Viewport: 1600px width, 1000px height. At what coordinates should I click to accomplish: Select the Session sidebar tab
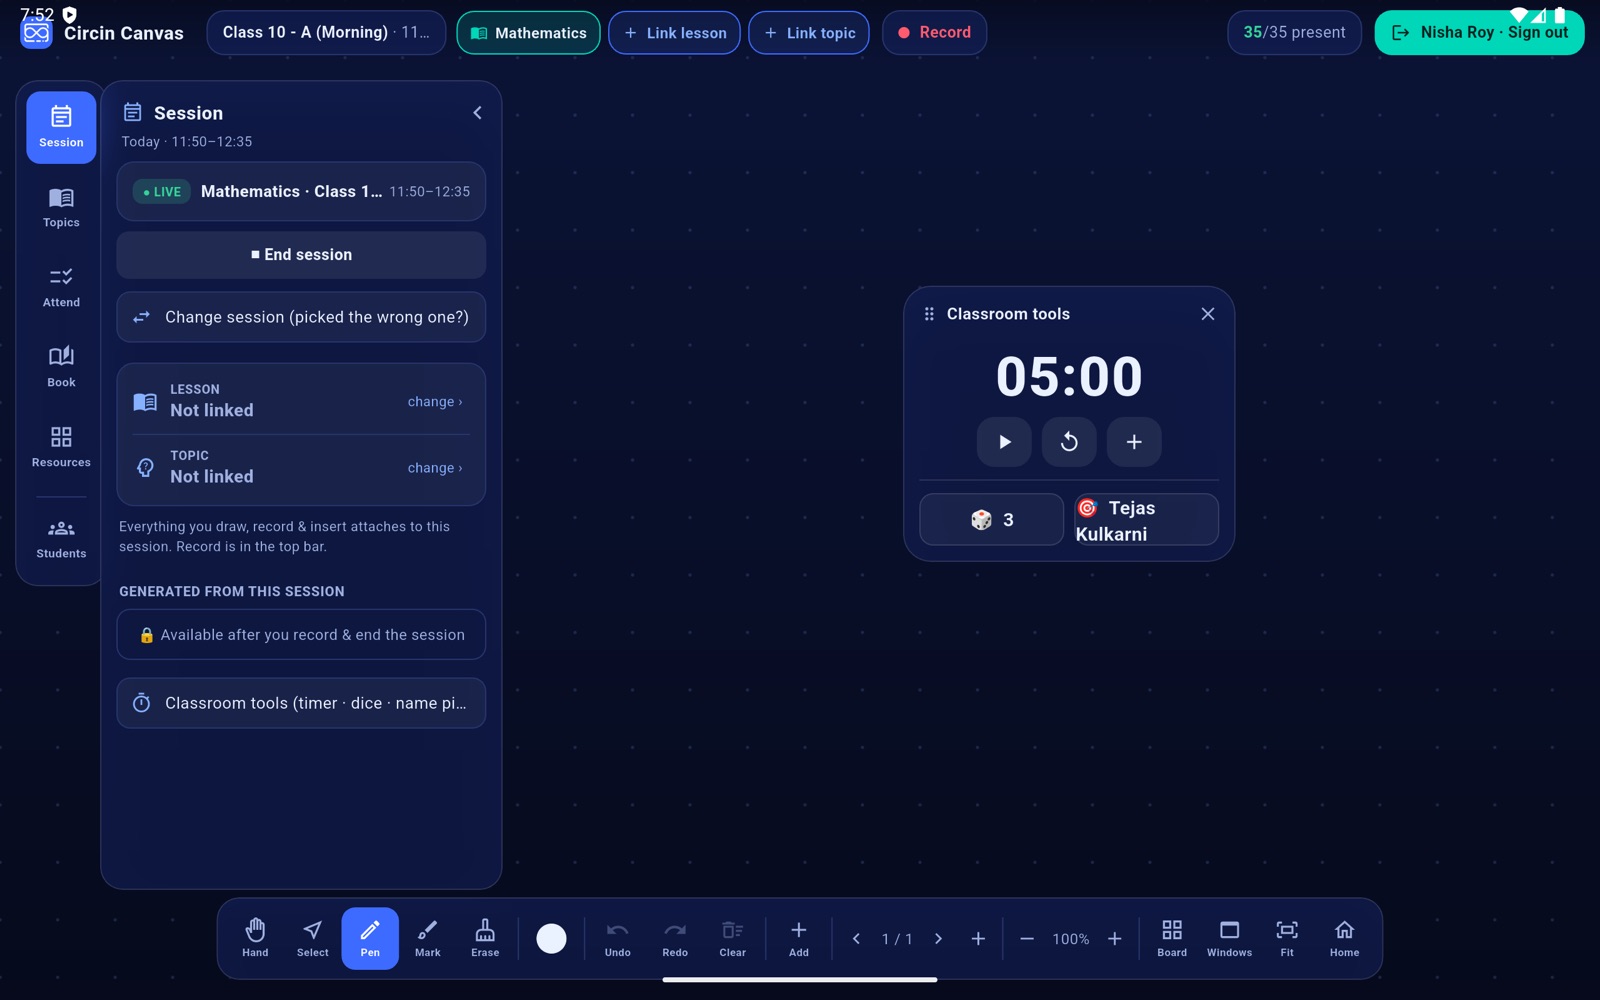pyautogui.click(x=61, y=127)
